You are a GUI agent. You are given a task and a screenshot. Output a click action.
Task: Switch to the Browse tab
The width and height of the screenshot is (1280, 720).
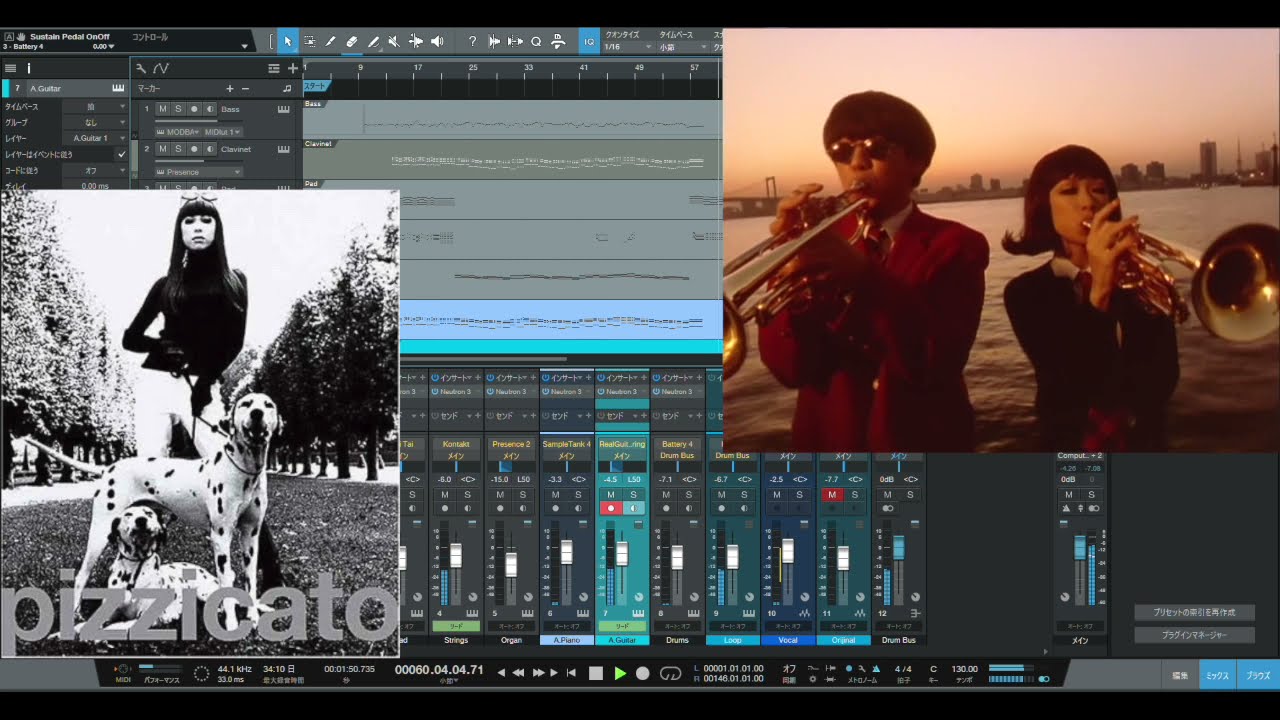coord(1257,676)
